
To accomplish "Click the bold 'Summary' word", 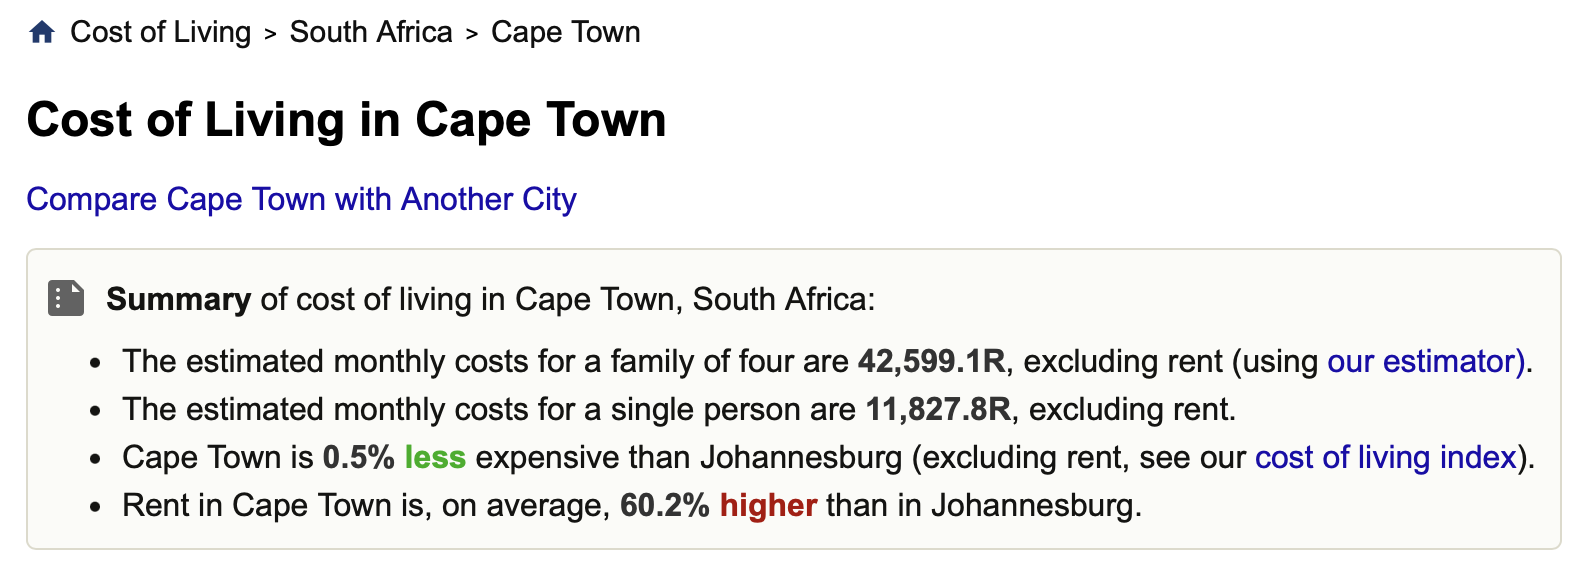I will click(x=178, y=299).
